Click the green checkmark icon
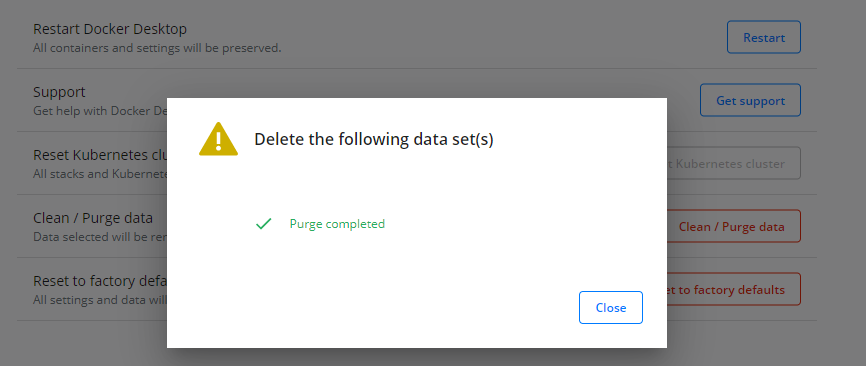 [263, 224]
